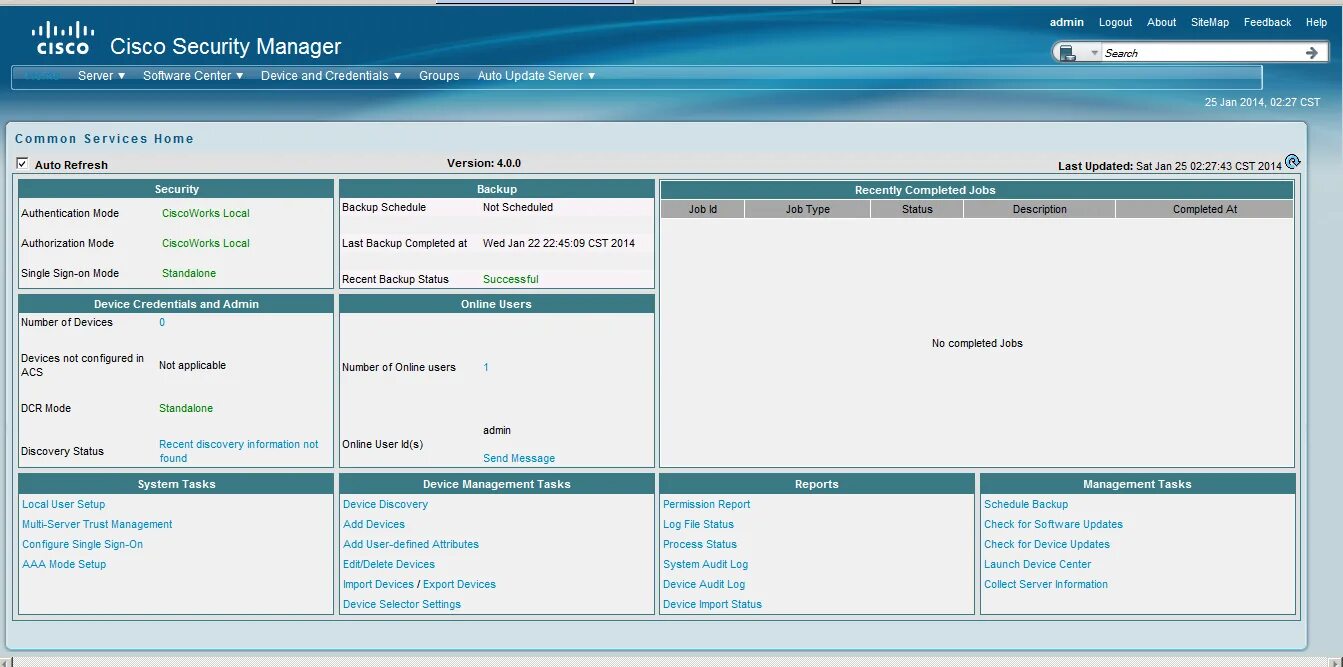The width and height of the screenshot is (1343, 667).
Task: Click DCR Mode Standalone value
Action: point(186,408)
